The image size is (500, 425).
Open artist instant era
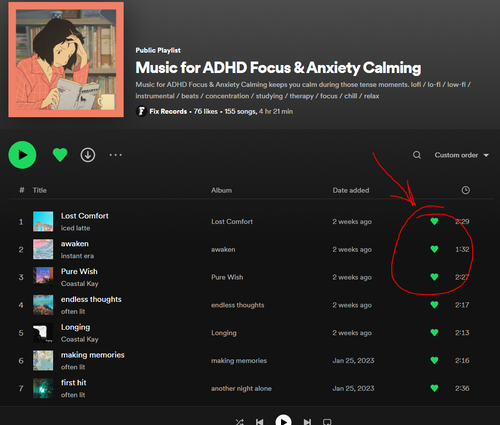tap(77, 256)
